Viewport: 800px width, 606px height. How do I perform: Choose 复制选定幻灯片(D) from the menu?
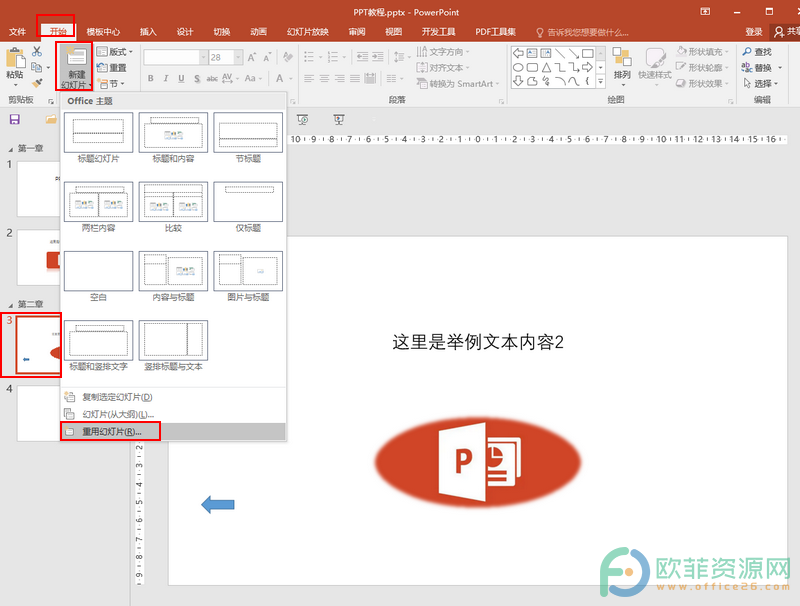173,397
